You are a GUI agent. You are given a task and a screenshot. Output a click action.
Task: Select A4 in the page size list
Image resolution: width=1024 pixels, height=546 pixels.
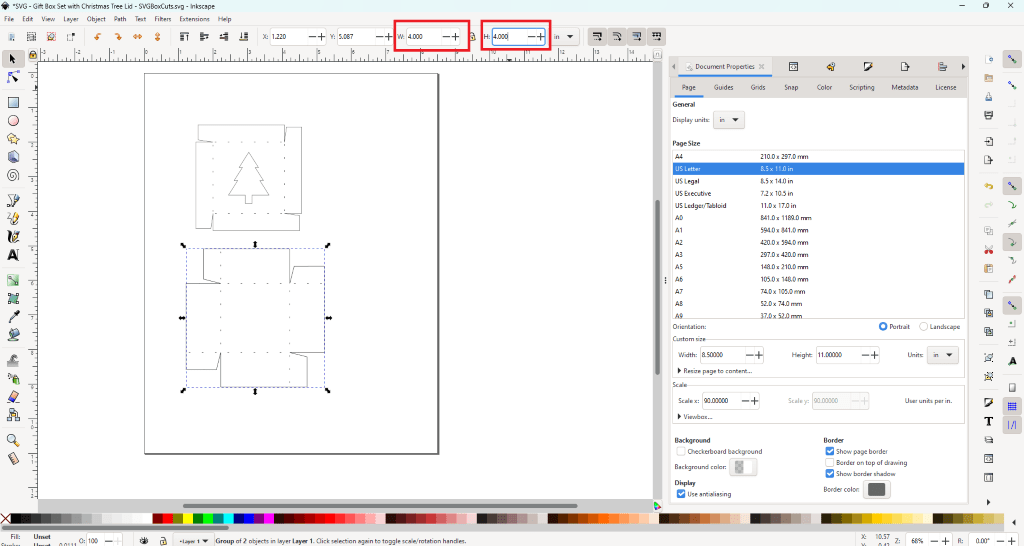[x=679, y=157]
